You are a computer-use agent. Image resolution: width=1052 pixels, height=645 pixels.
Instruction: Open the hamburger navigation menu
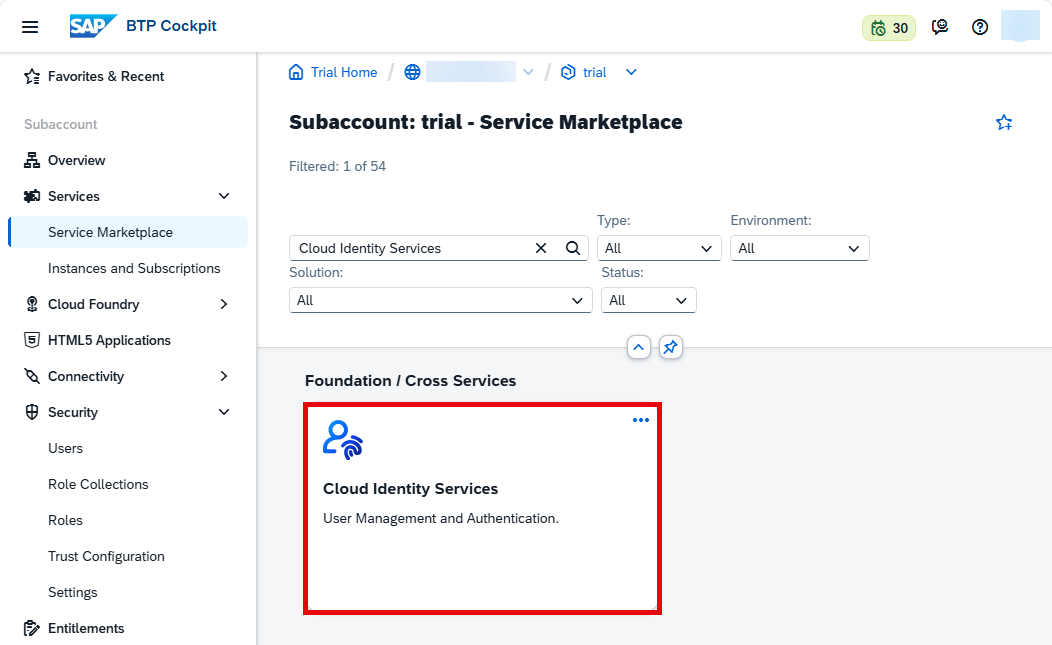30,27
